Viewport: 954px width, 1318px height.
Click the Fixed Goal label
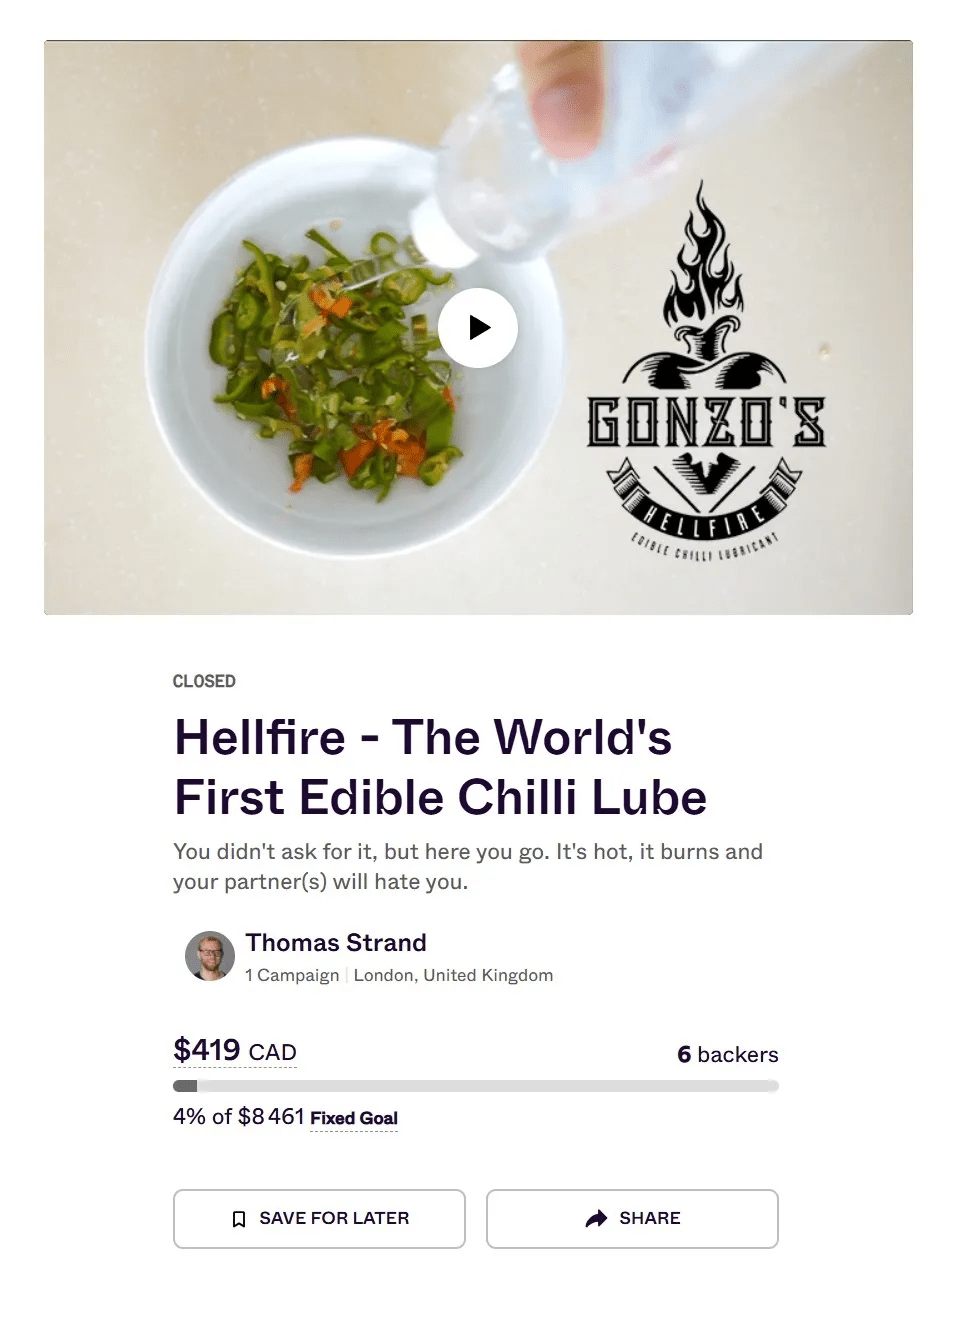(x=354, y=1118)
